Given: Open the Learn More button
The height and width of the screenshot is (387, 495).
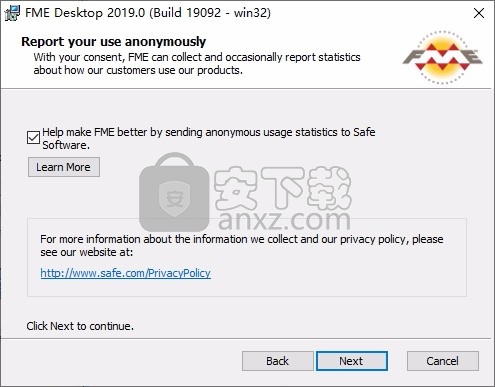Looking at the screenshot, I should pos(64,167).
